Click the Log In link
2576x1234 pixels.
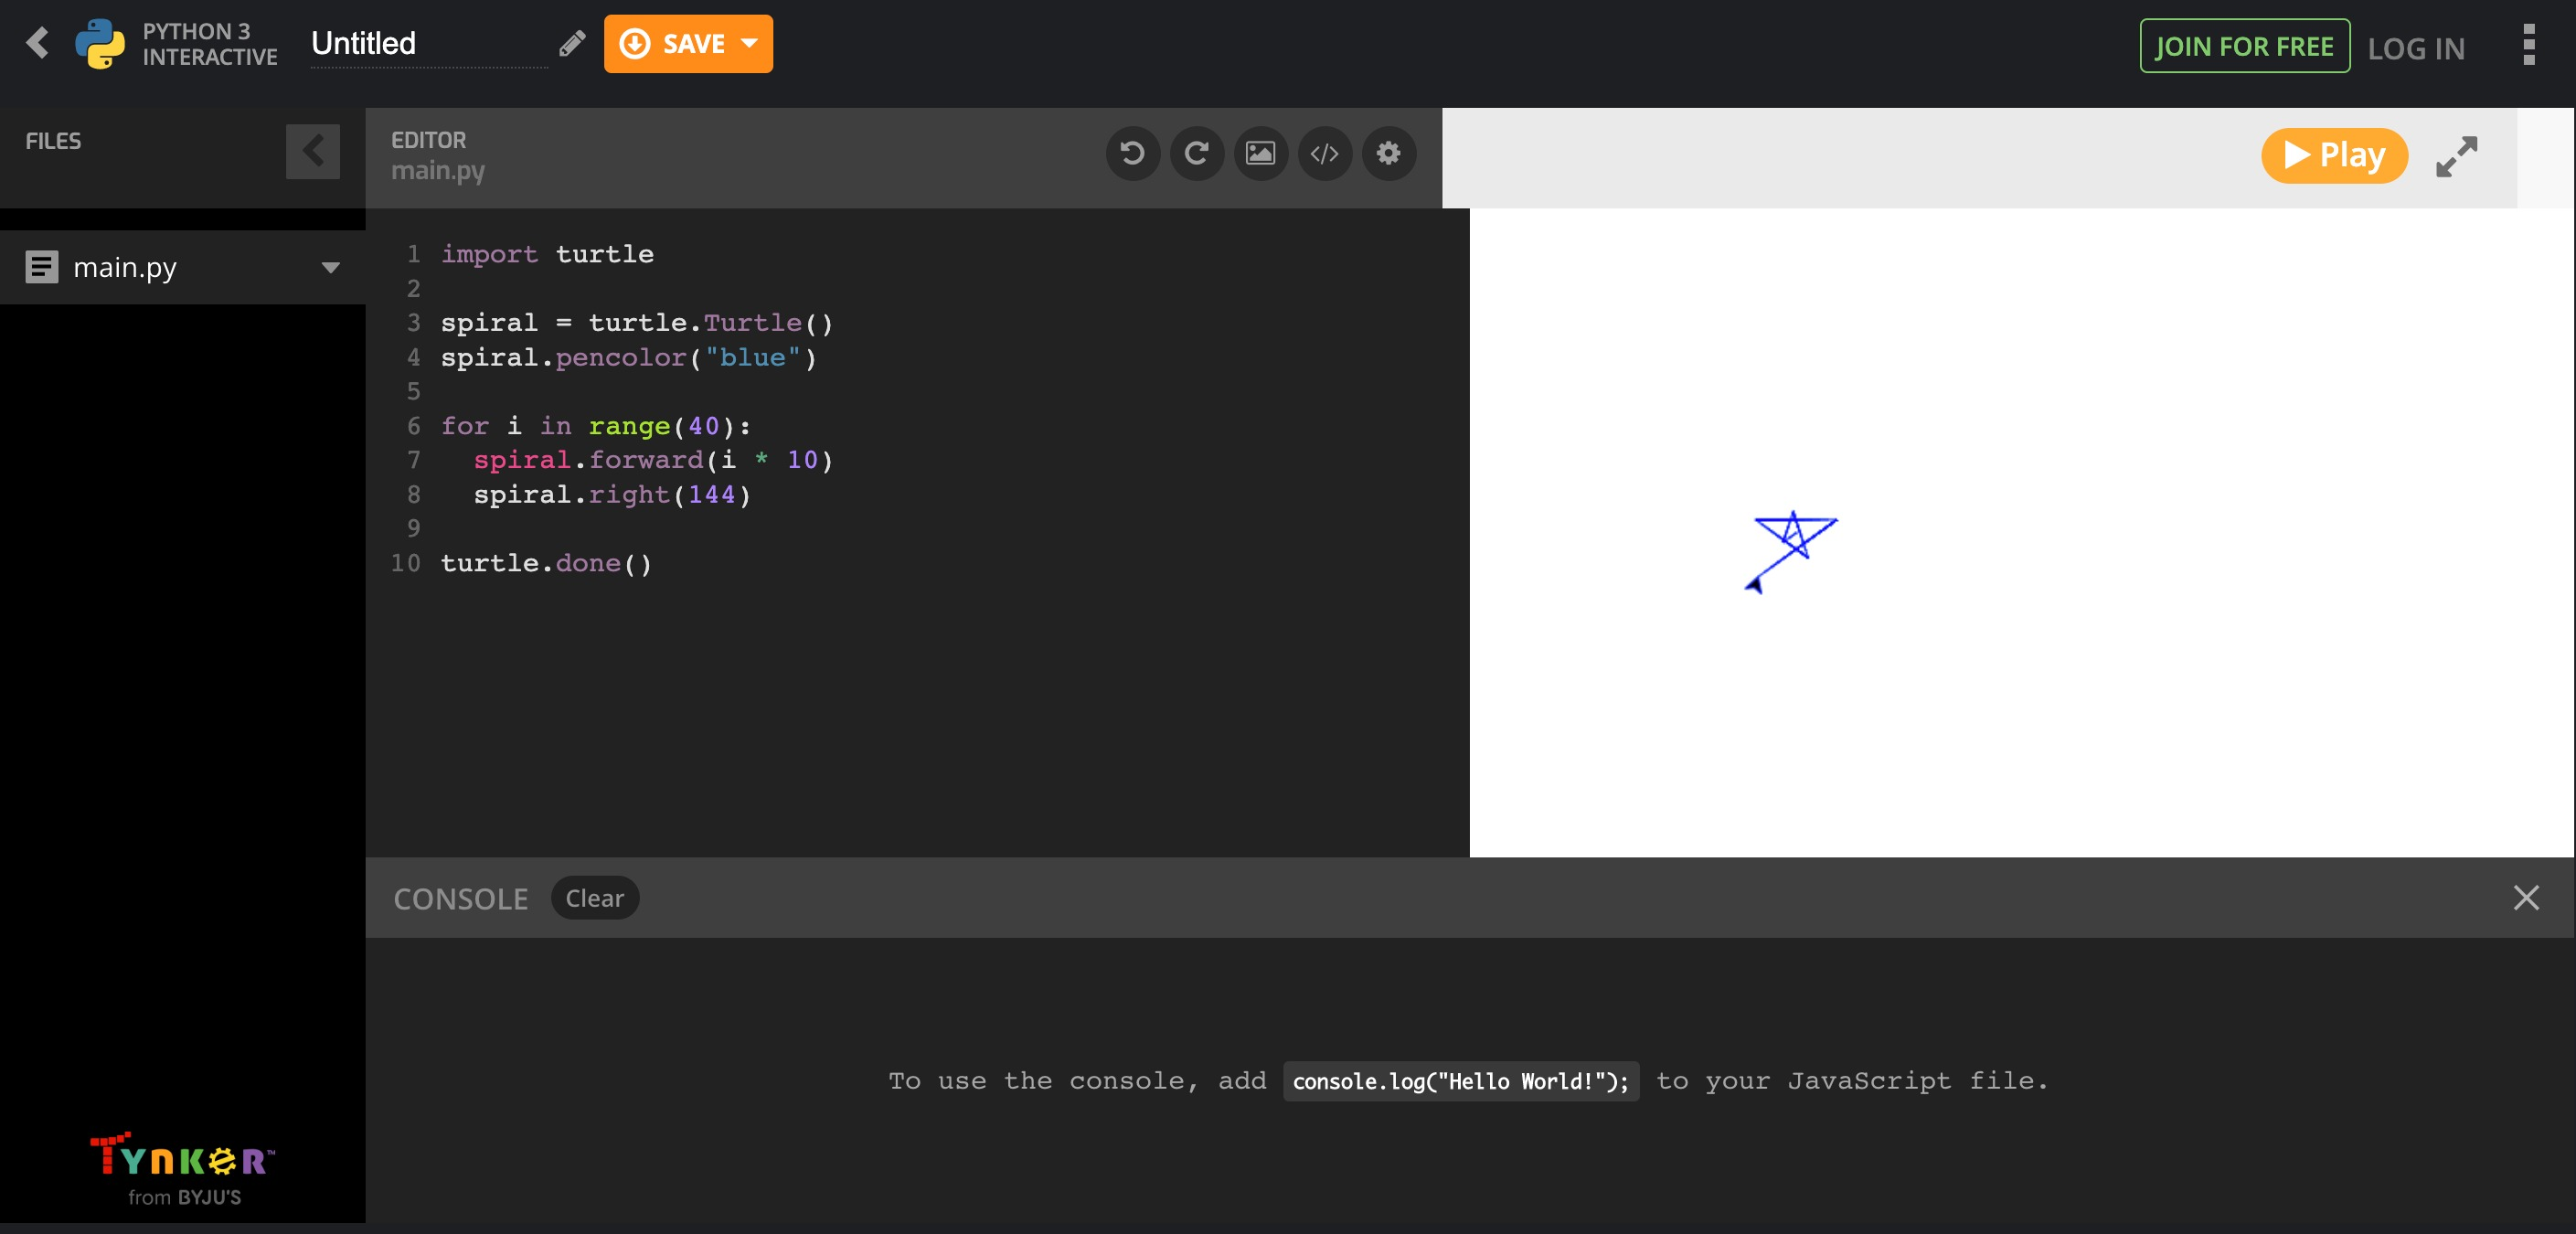click(x=2416, y=48)
